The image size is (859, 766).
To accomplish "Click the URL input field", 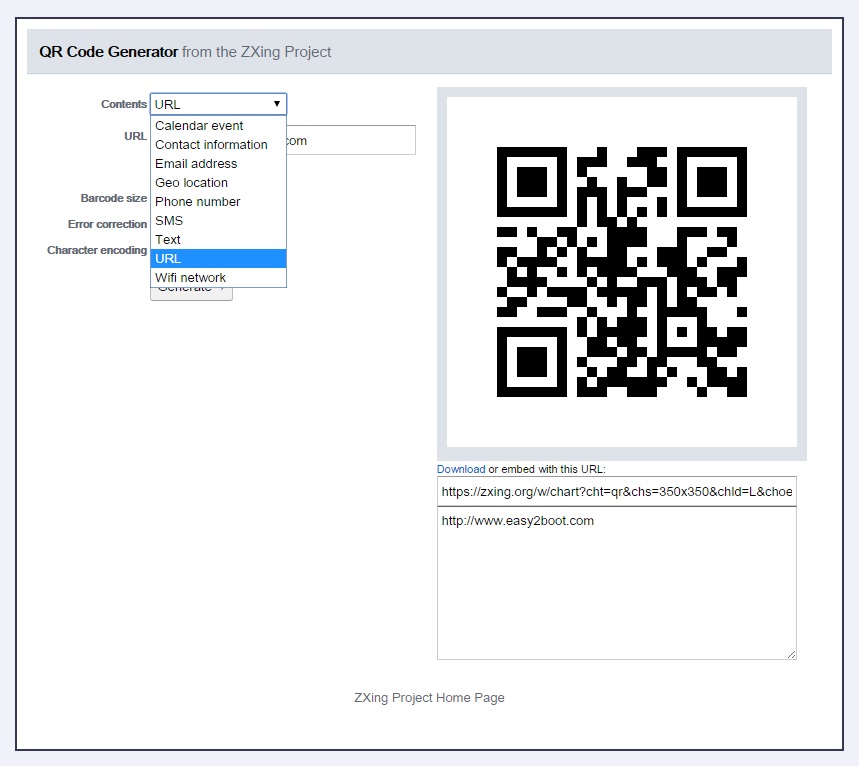I will click(350, 139).
